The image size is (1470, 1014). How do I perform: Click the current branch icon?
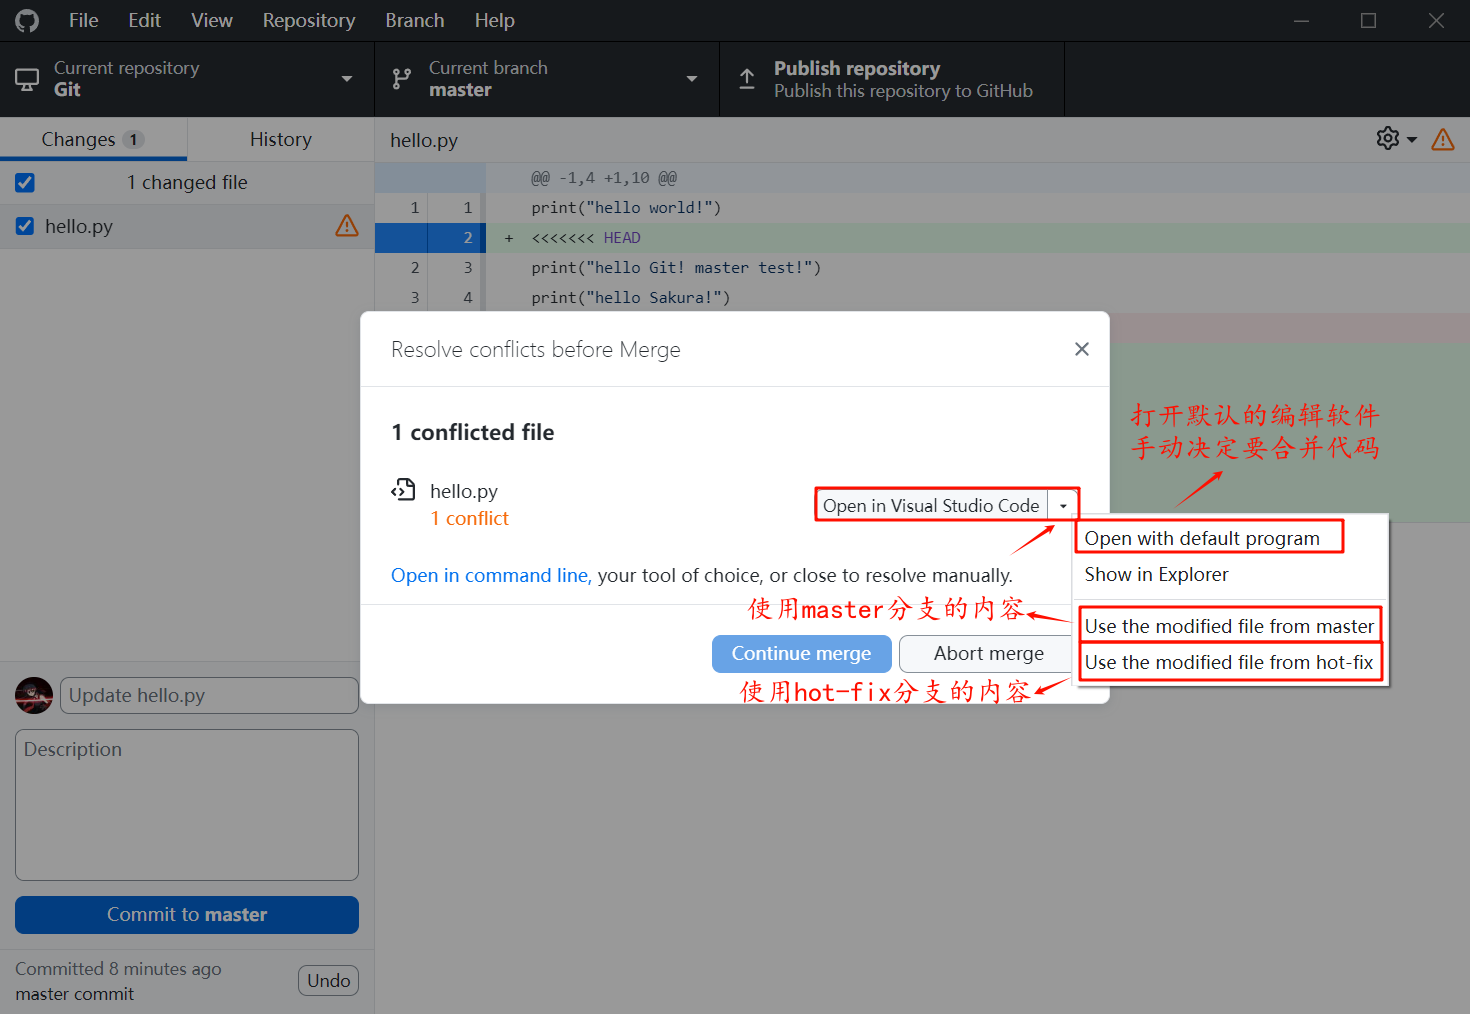402,79
